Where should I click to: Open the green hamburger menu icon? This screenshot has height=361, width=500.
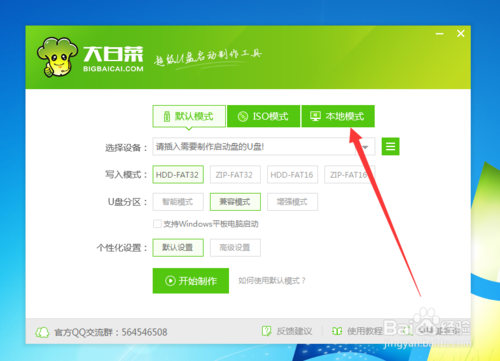(x=390, y=146)
